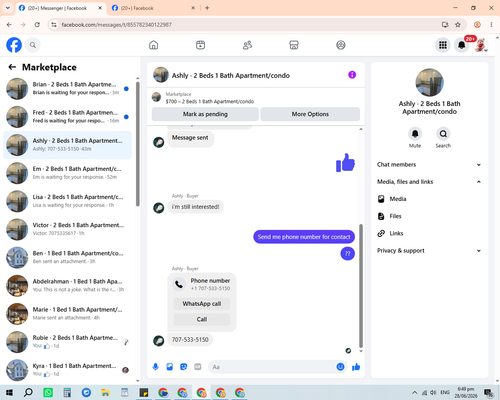Open File Explorer from the taskbar

coord(105,393)
